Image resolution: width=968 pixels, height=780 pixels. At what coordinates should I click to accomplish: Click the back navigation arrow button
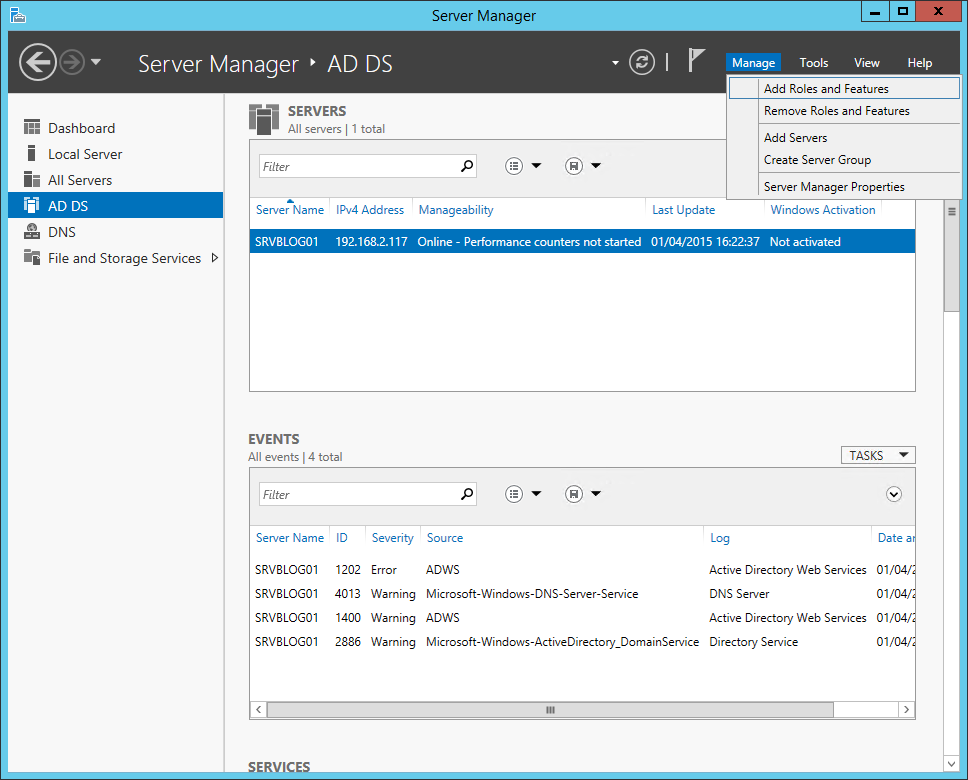tap(38, 63)
